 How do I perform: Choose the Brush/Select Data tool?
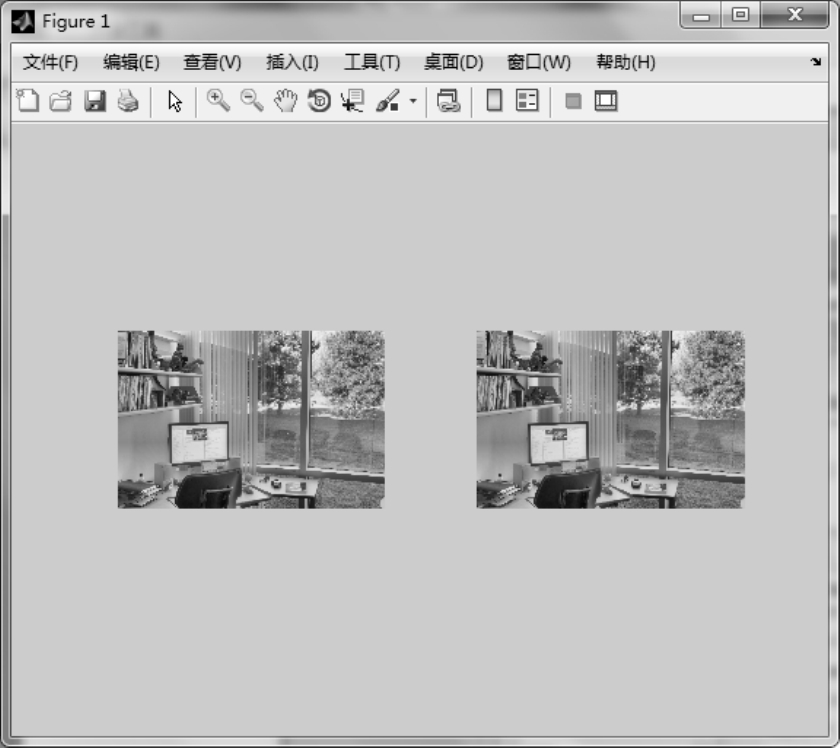[x=388, y=100]
